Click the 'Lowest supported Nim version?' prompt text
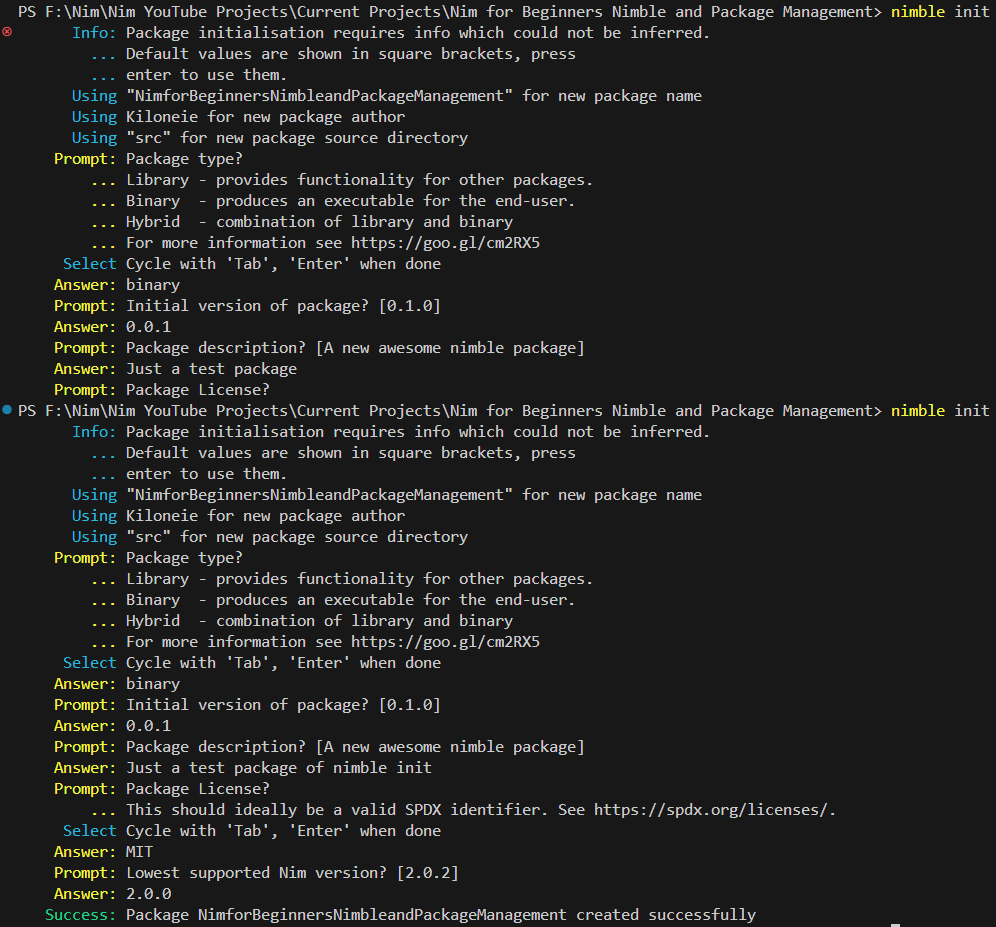Viewport: 996px width, 927px height. tap(256, 873)
